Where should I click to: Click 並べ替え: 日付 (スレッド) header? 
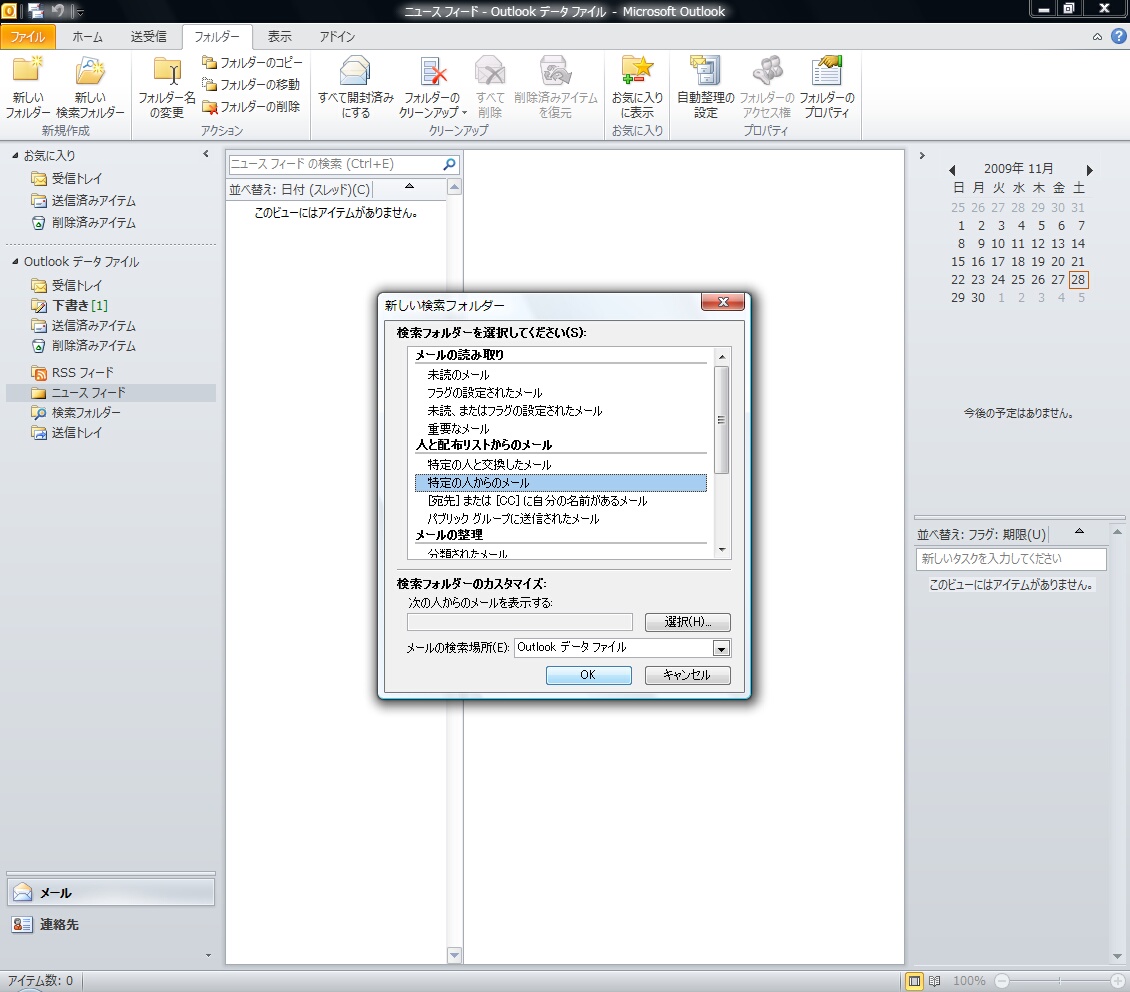pos(301,189)
